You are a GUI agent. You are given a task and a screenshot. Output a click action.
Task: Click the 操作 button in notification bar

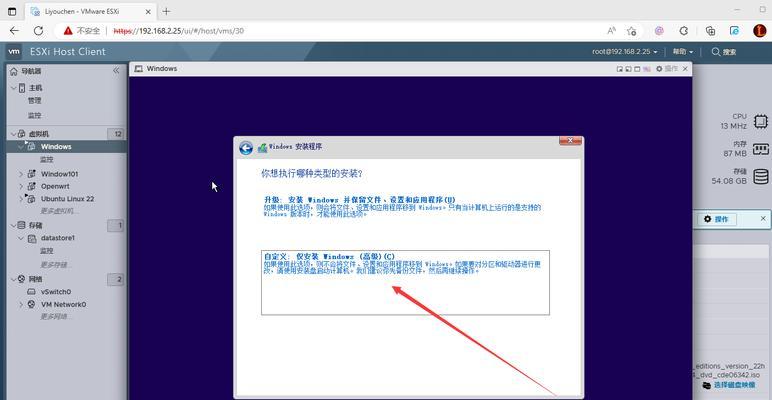pos(717,219)
